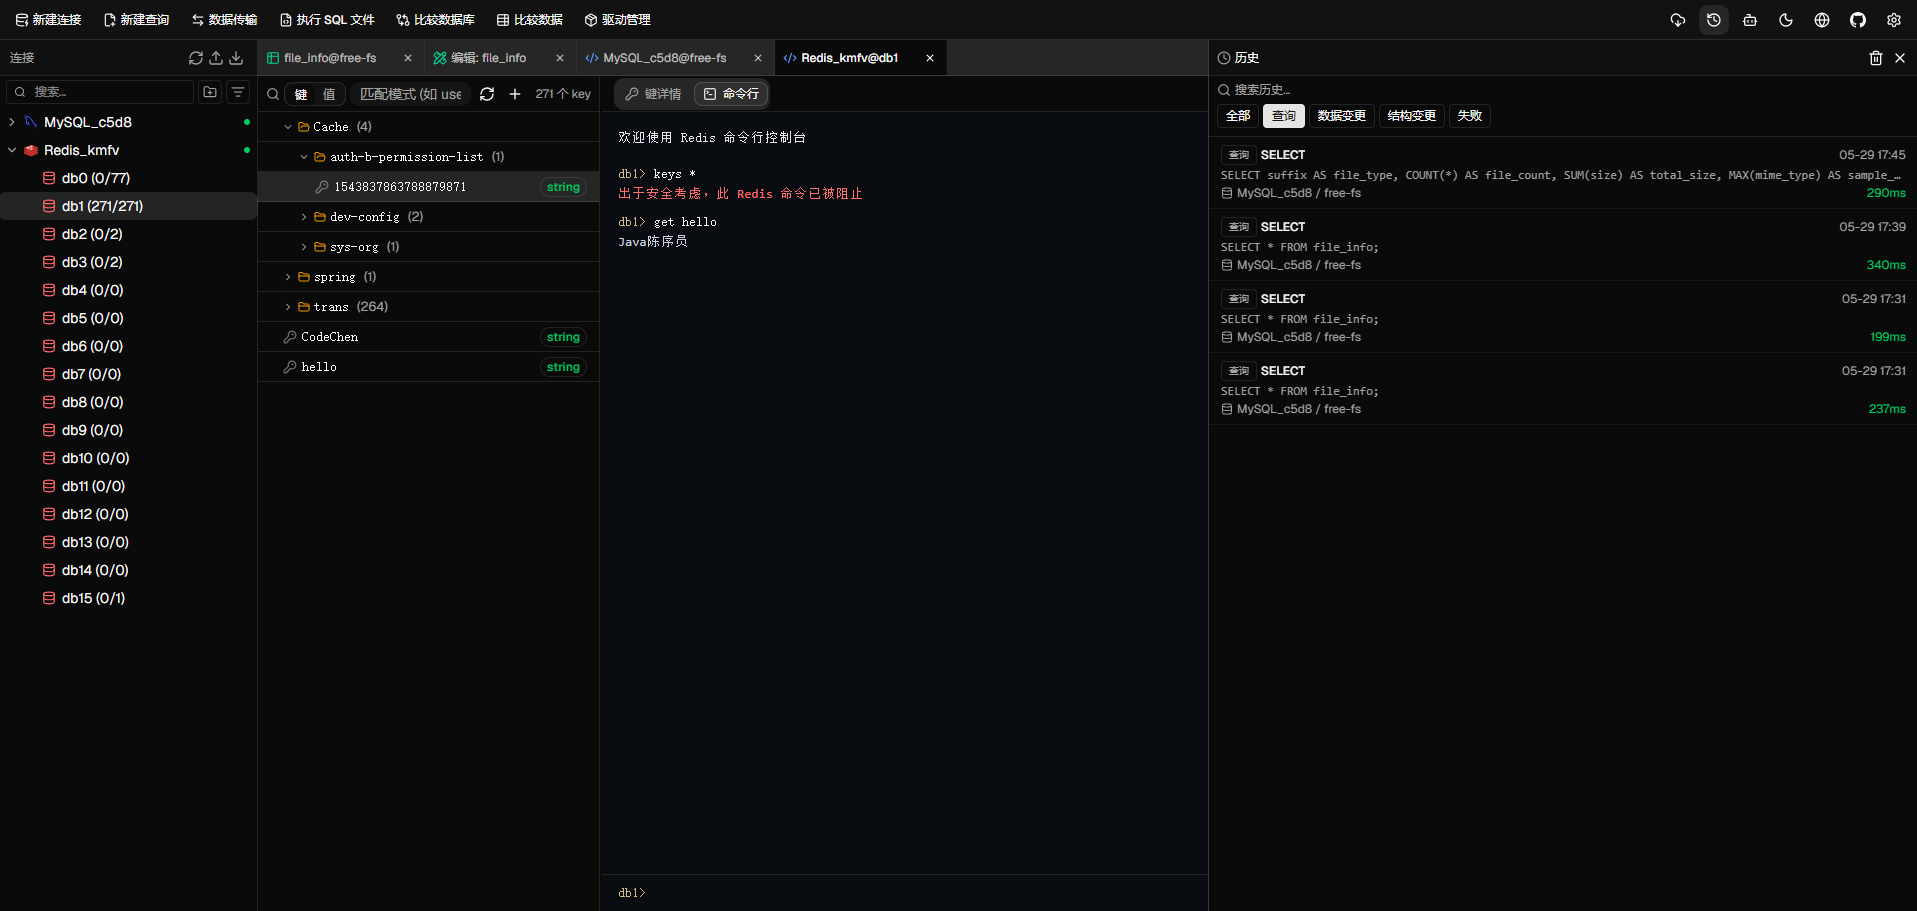Switch theme with the moon icon
The image size is (1917, 911).
(x=1786, y=20)
